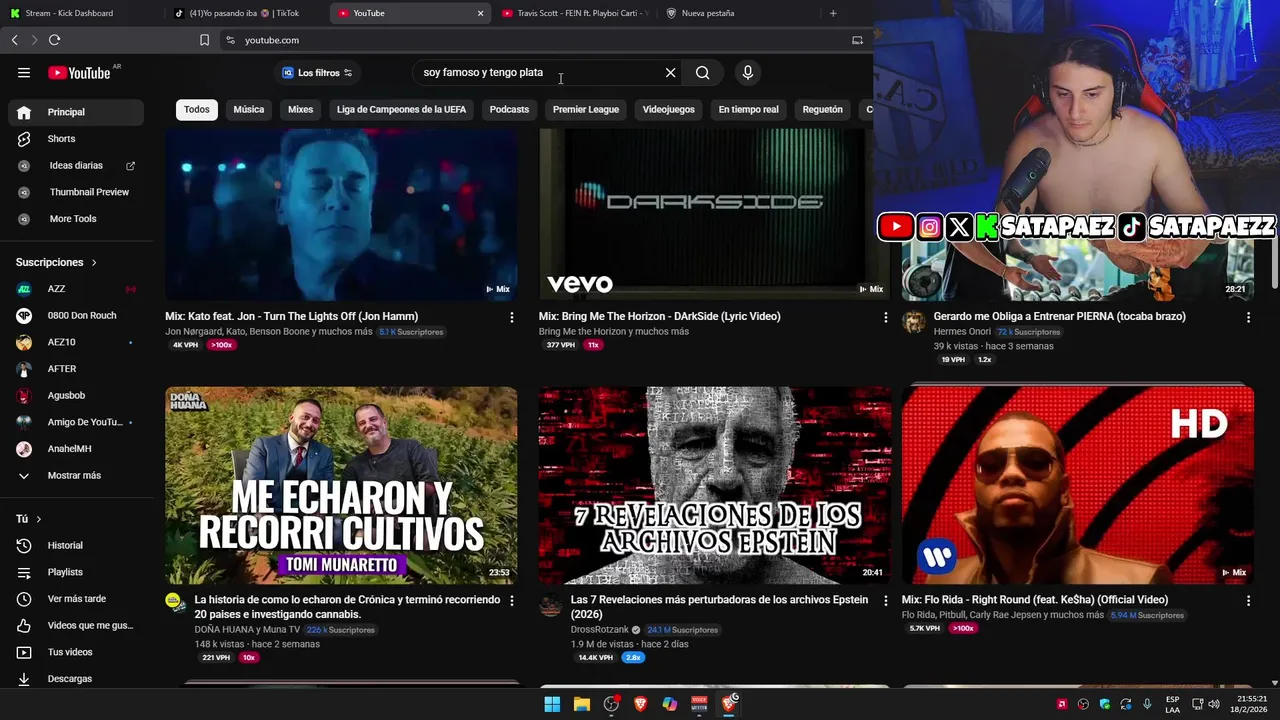
Task: Open the Agusbob channel avatar
Action: 24,395
